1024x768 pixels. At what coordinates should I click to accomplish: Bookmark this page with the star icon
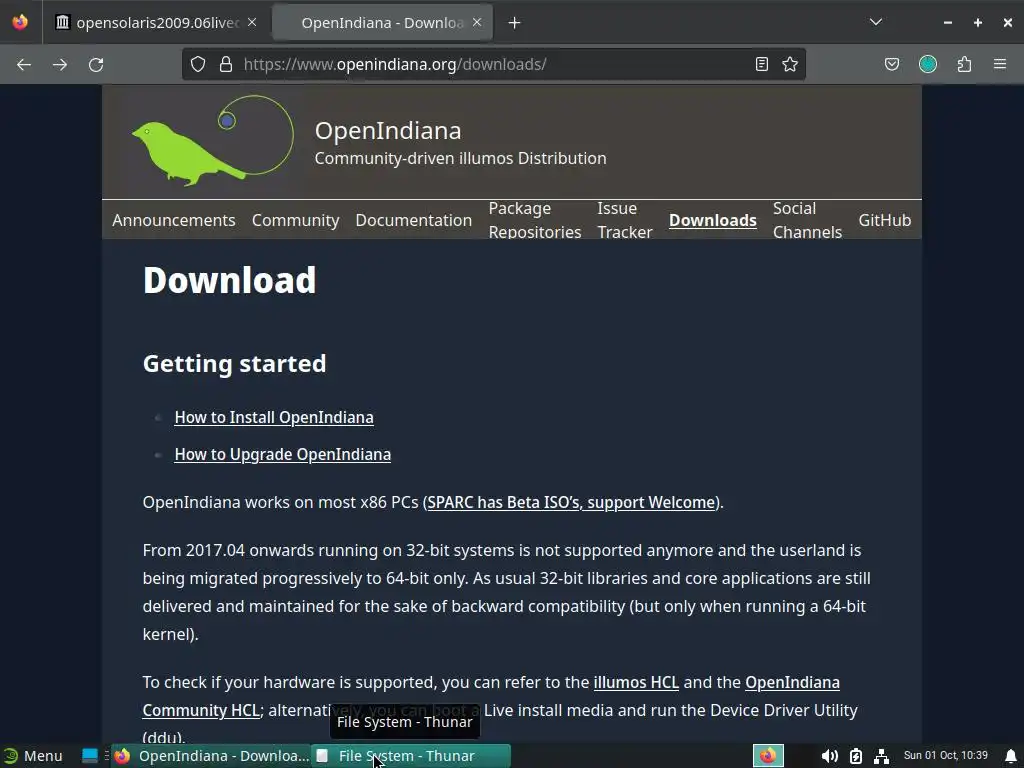(790, 64)
